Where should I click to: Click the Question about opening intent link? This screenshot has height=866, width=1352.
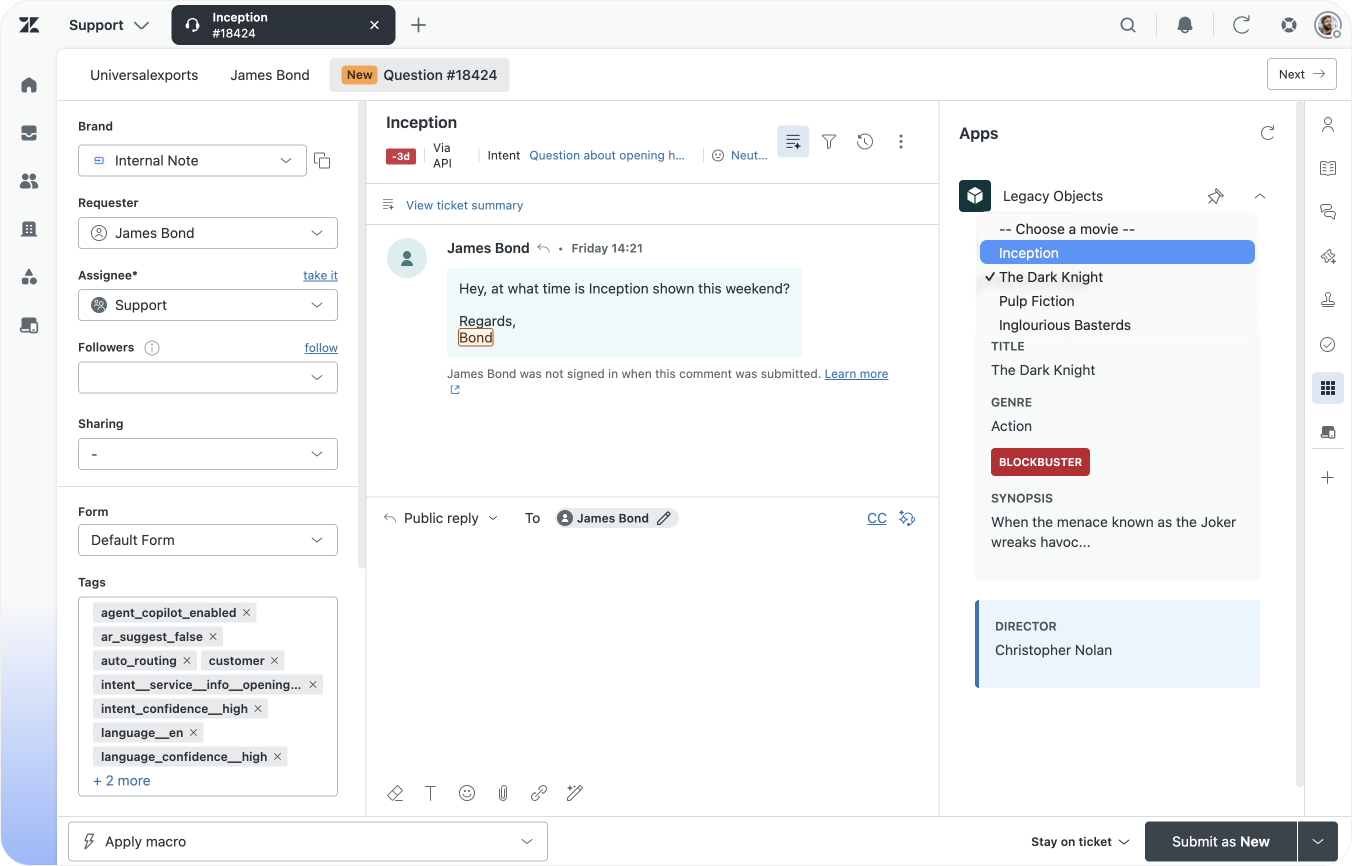pyautogui.click(x=607, y=155)
